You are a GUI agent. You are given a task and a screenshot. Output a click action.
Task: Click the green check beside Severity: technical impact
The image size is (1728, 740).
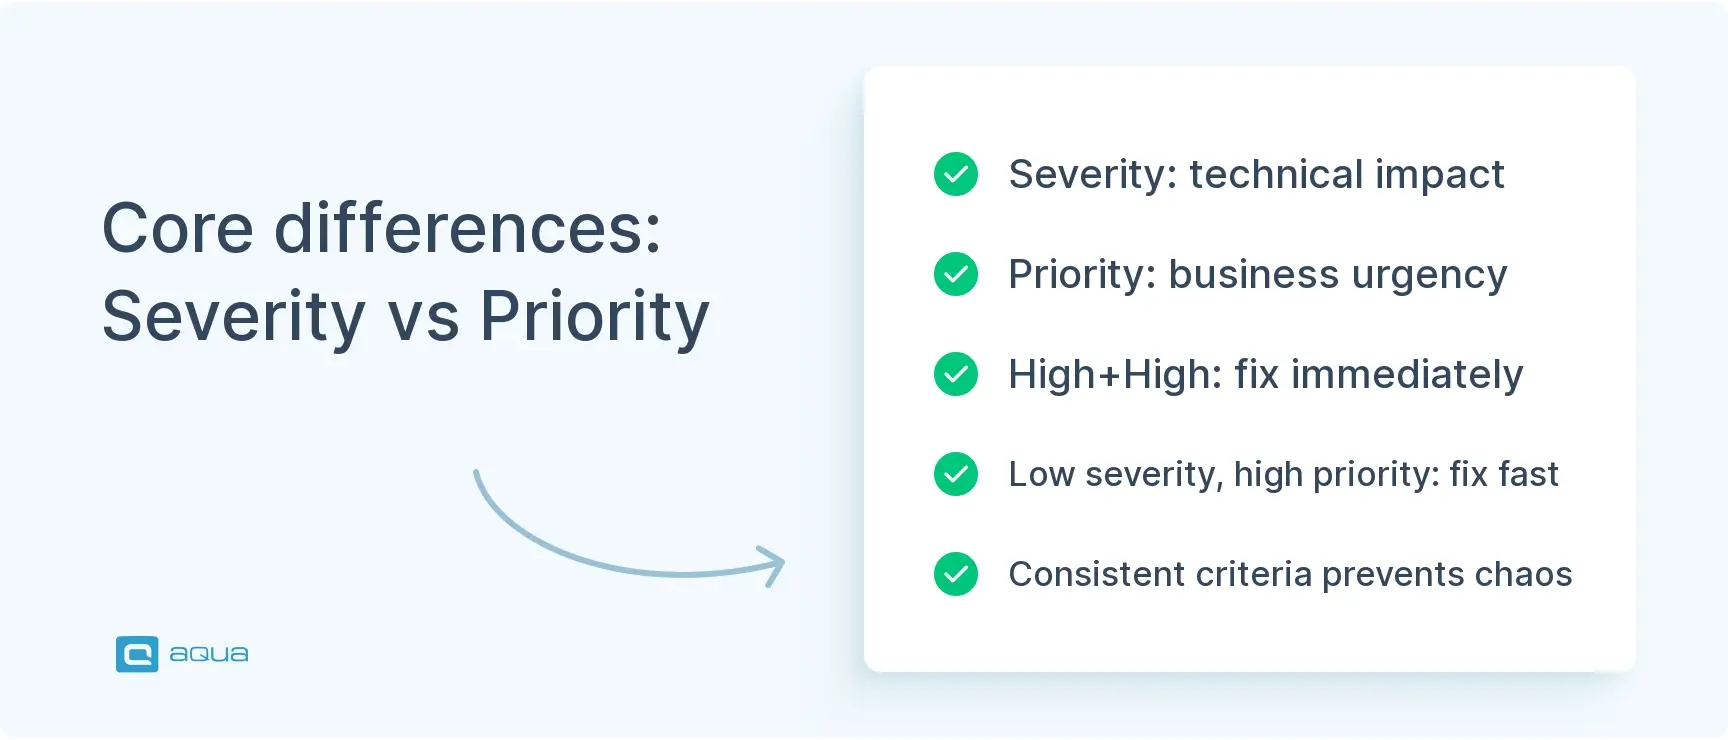click(955, 174)
